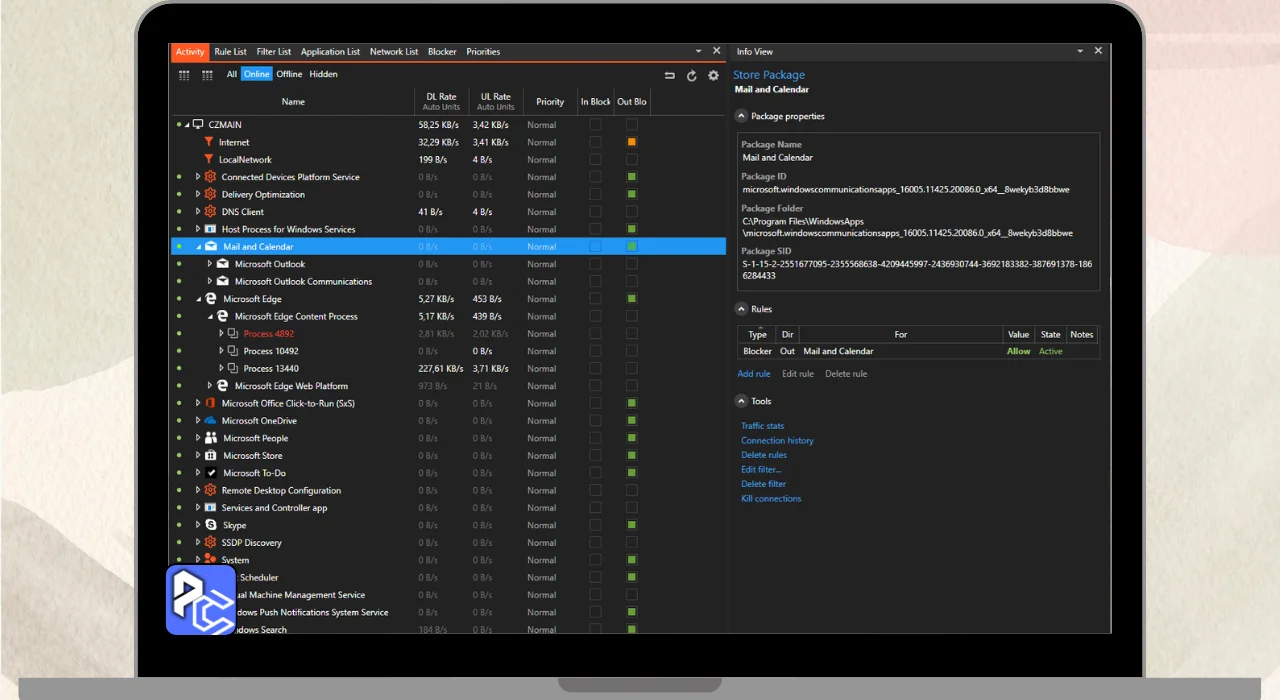Image resolution: width=1280 pixels, height=700 pixels.
Task: Toggle Out Block checkbox for Internet
Action: point(632,142)
